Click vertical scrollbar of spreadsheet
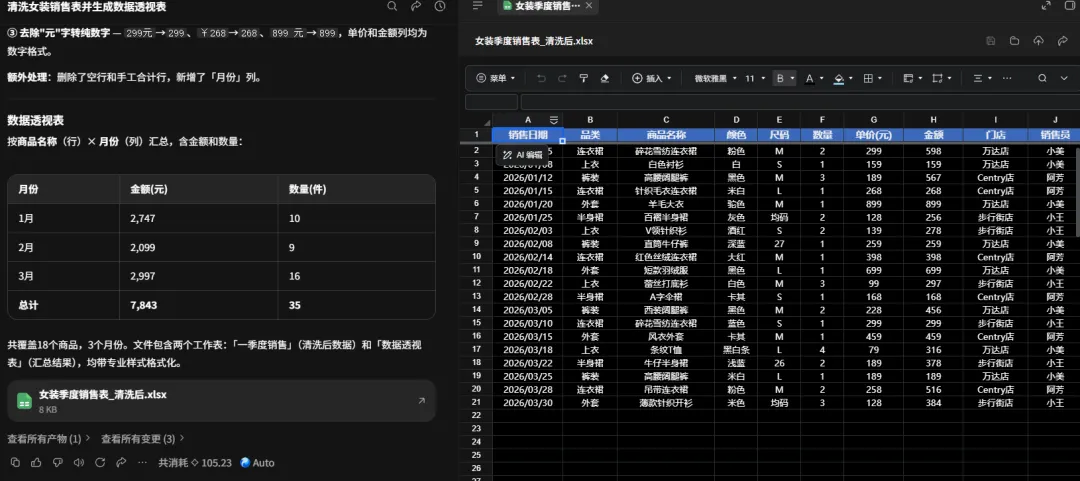Screen dimensions: 1080x481 pos(1077,193)
